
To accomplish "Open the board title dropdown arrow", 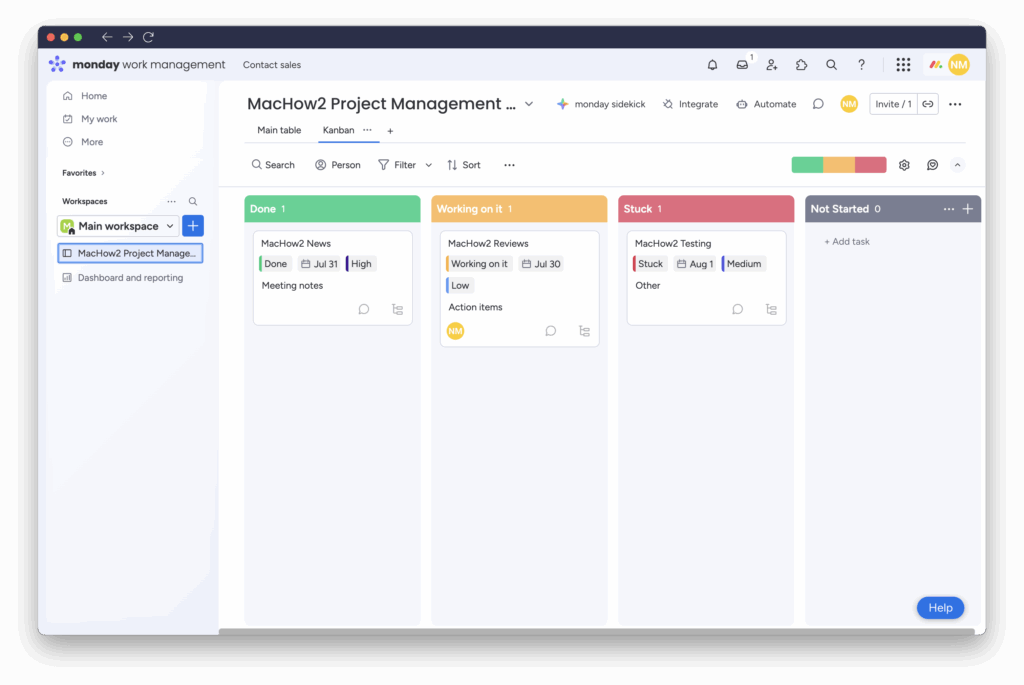I will (529, 103).
